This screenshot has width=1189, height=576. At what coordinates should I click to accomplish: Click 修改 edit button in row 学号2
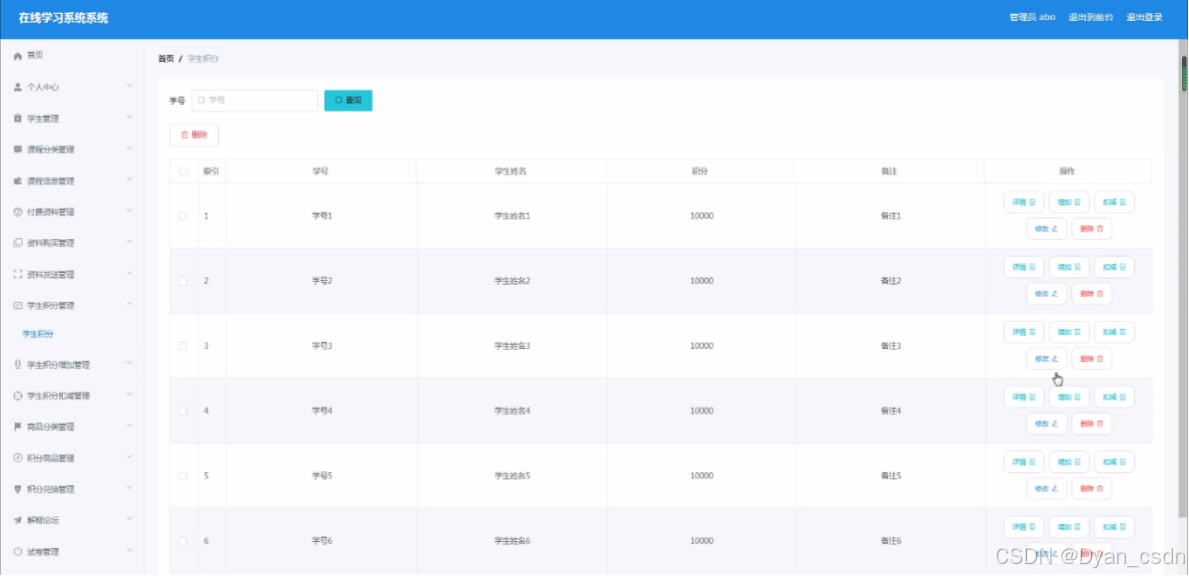[x=1046, y=293]
